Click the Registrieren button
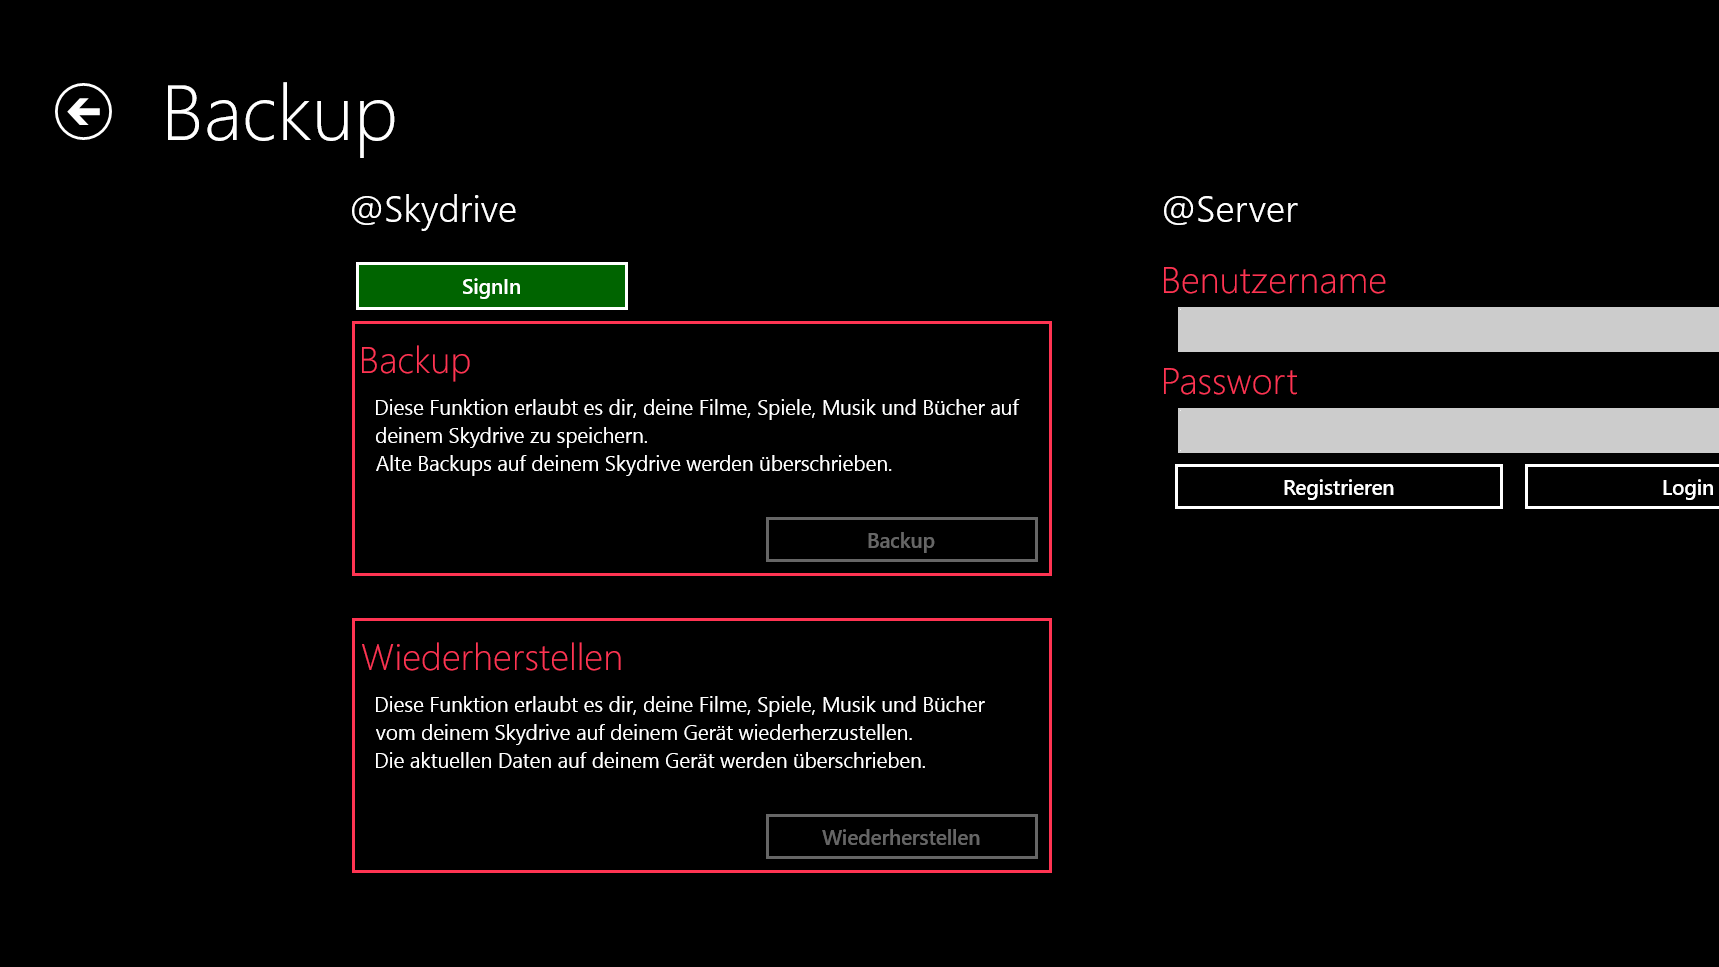 coord(1338,487)
